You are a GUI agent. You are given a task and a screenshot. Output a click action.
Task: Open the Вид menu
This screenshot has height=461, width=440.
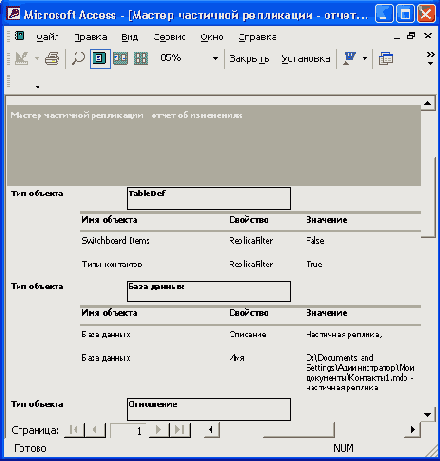pyautogui.click(x=129, y=37)
